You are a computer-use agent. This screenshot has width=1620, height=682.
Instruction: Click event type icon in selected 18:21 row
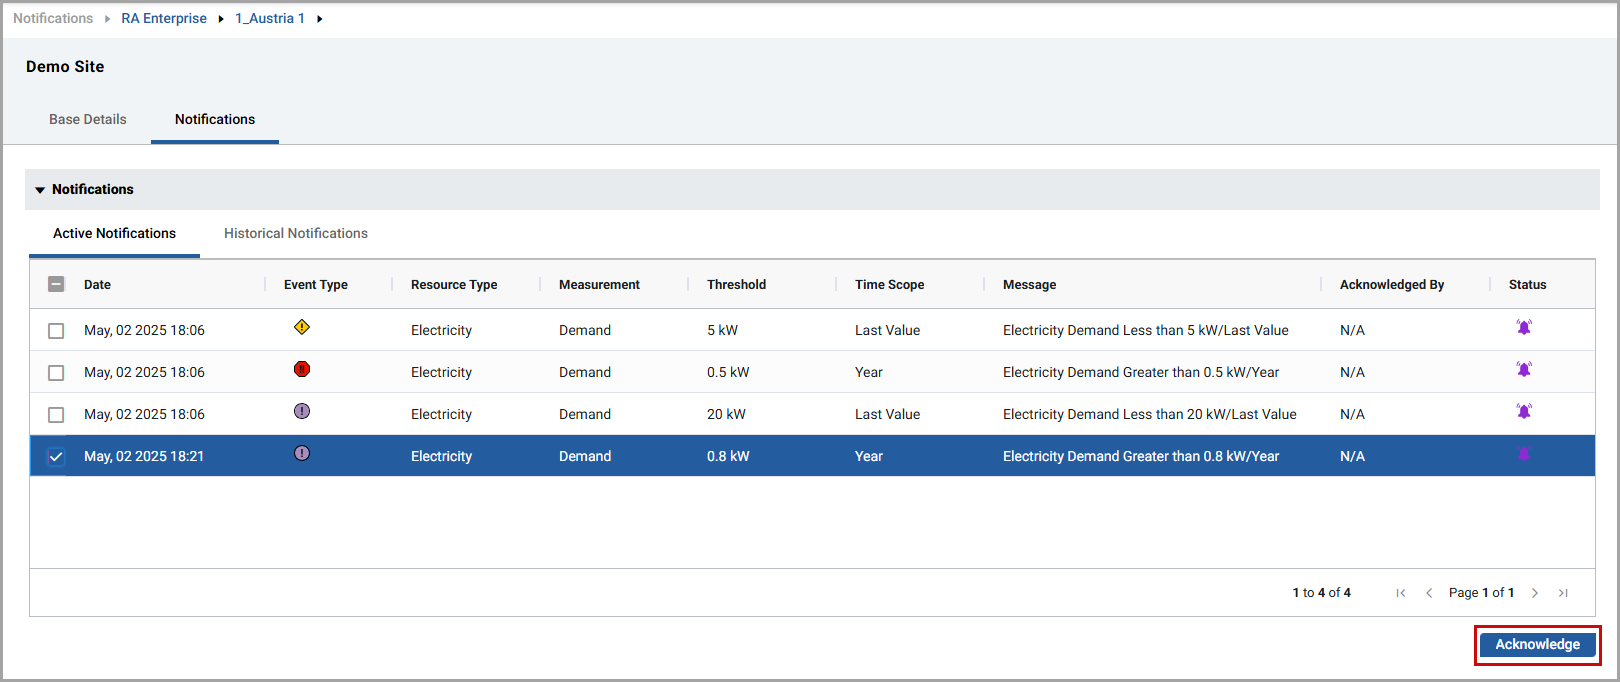tap(302, 453)
